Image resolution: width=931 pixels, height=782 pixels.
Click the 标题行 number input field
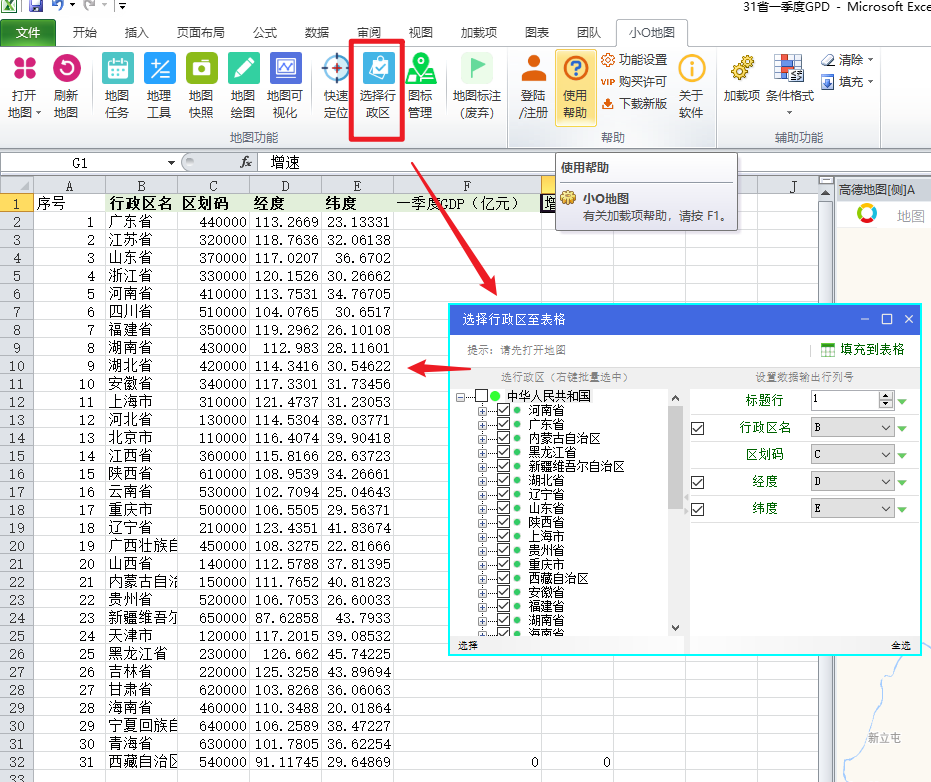(845, 400)
